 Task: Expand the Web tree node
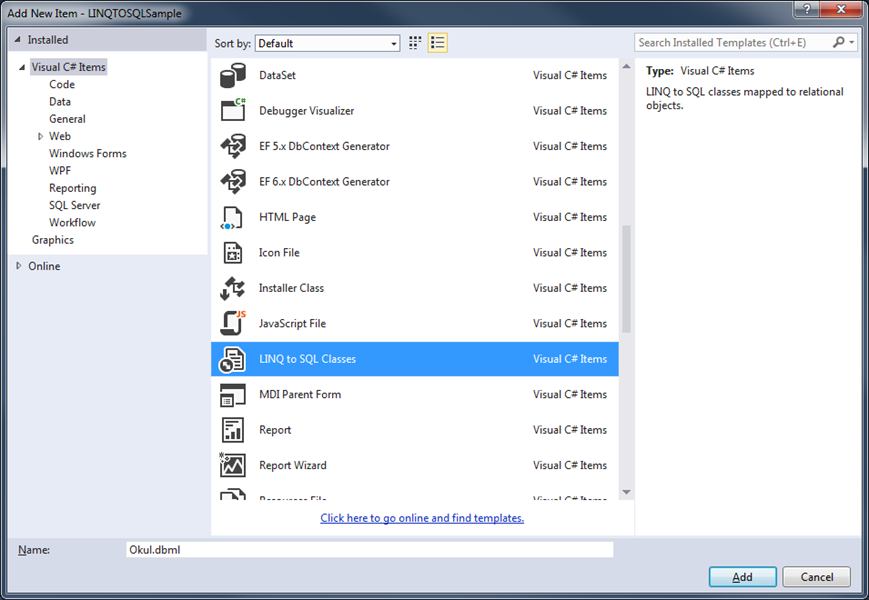click(x=40, y=136)
